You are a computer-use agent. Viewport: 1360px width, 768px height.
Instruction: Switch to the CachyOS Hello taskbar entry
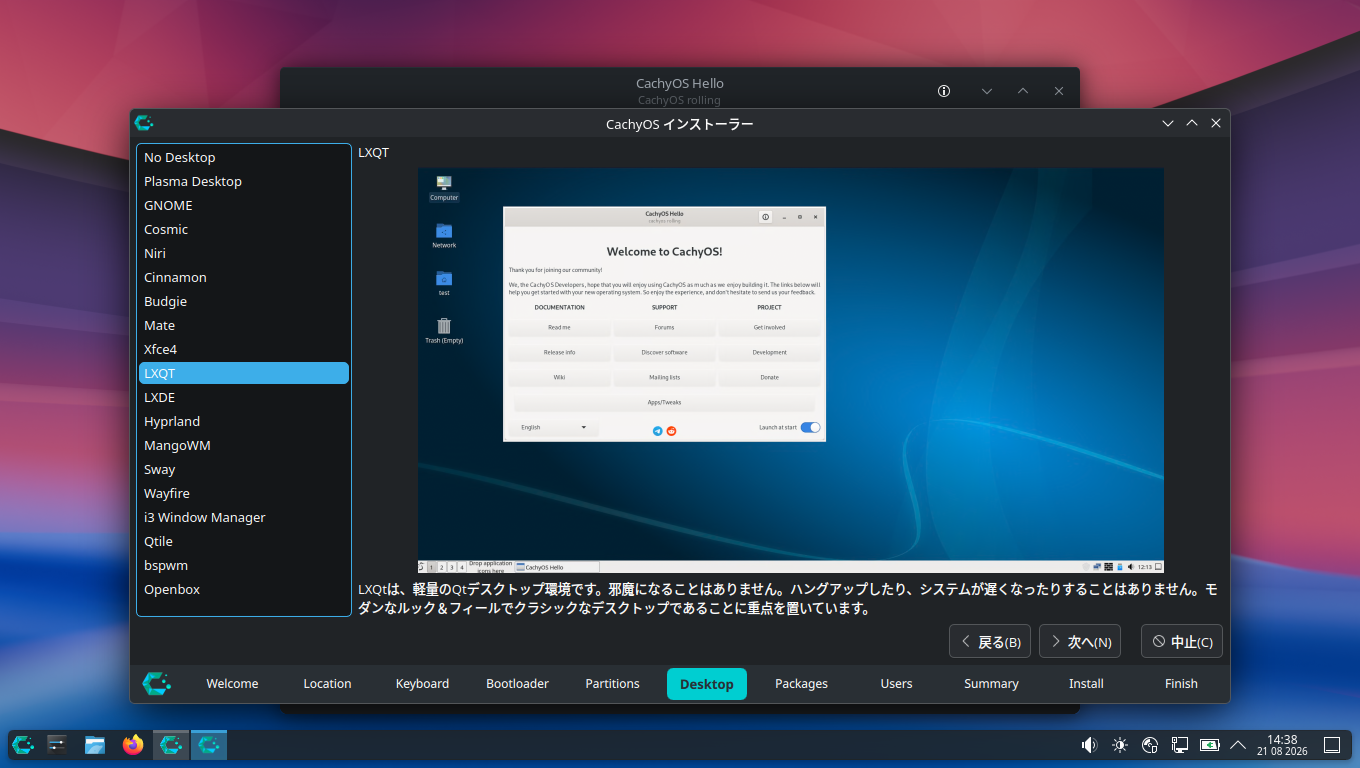pyautogui.click(x=171, y=744)
